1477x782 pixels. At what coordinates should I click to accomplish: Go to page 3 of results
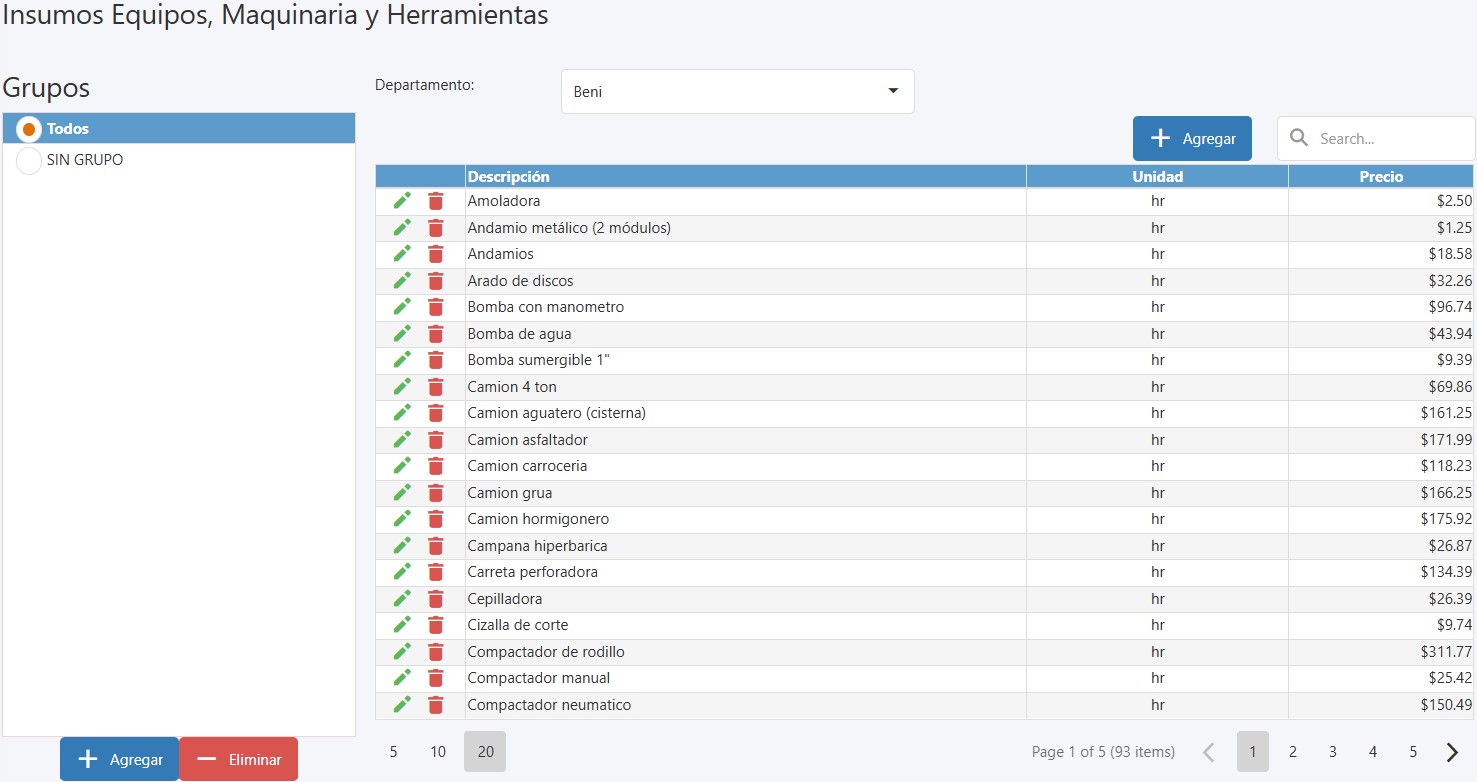(x=1332, y=752)
